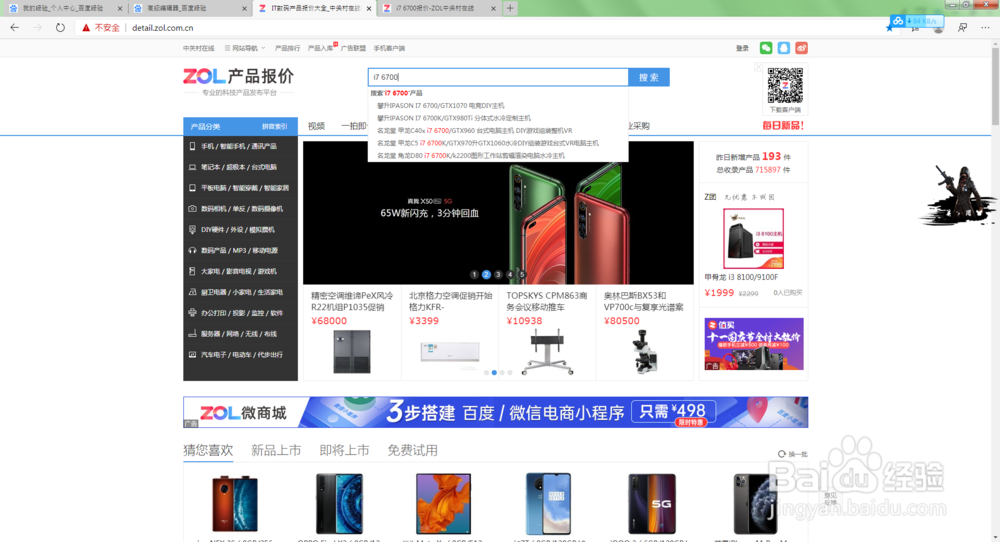Click the phone icon beside 手机/智能手机

click(x=192, y=146)
